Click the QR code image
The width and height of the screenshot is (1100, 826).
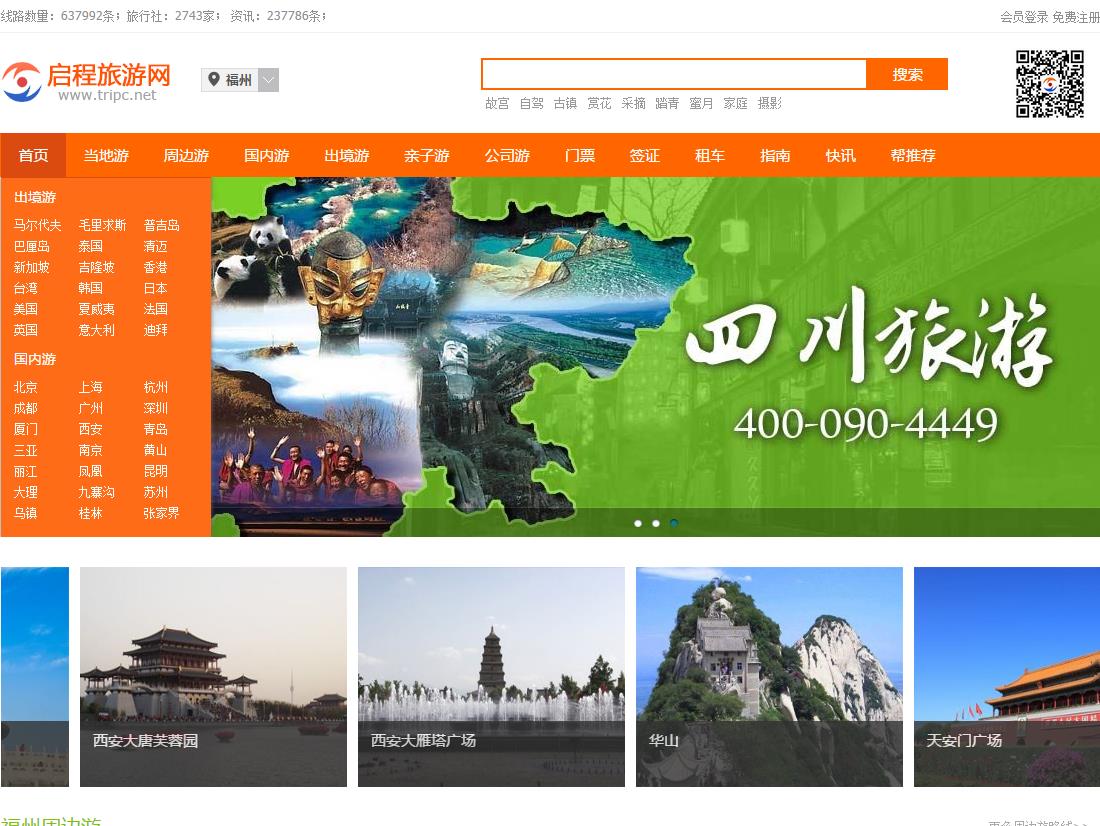(x=1049, y=84)
